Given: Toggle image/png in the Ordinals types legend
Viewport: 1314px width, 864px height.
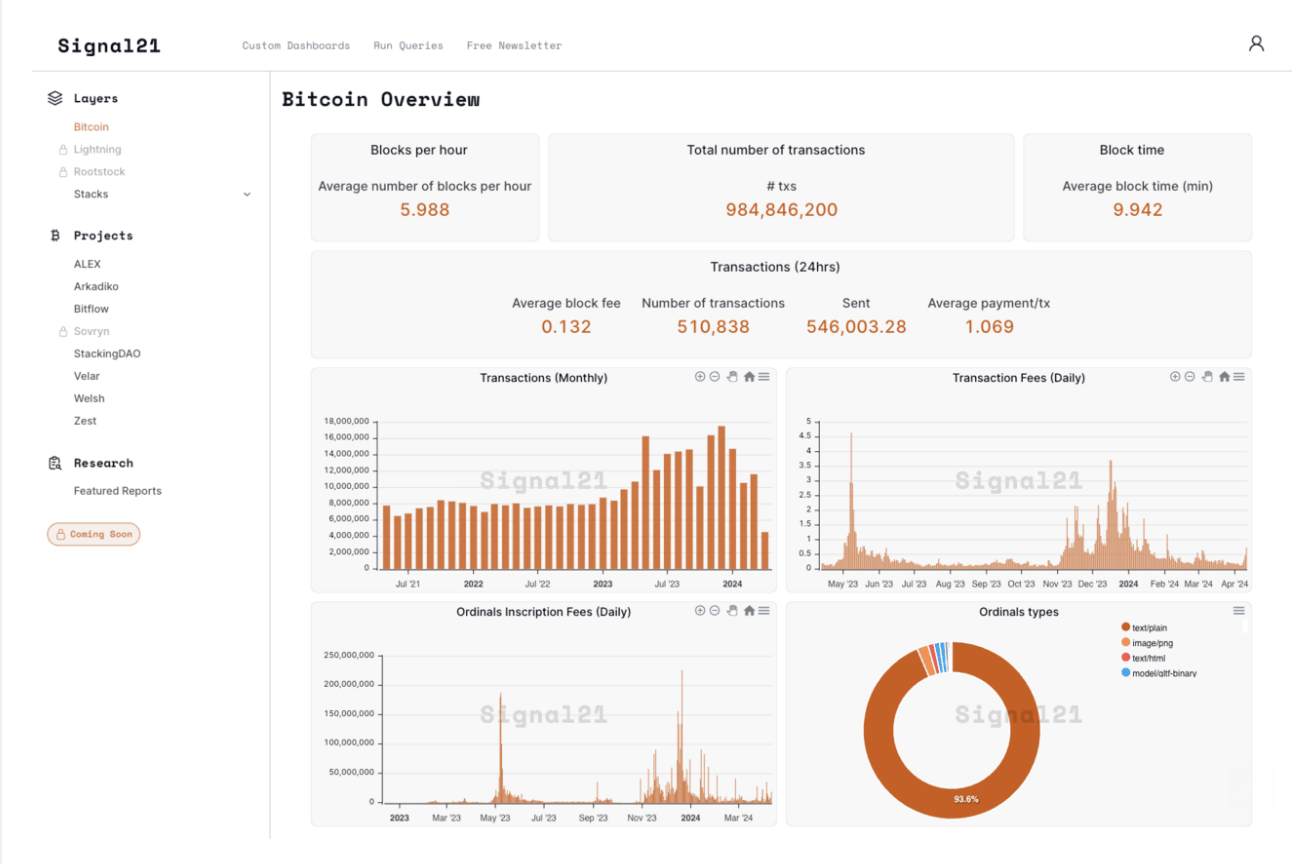Looking at the screenshot, I should click(1150, 643).
